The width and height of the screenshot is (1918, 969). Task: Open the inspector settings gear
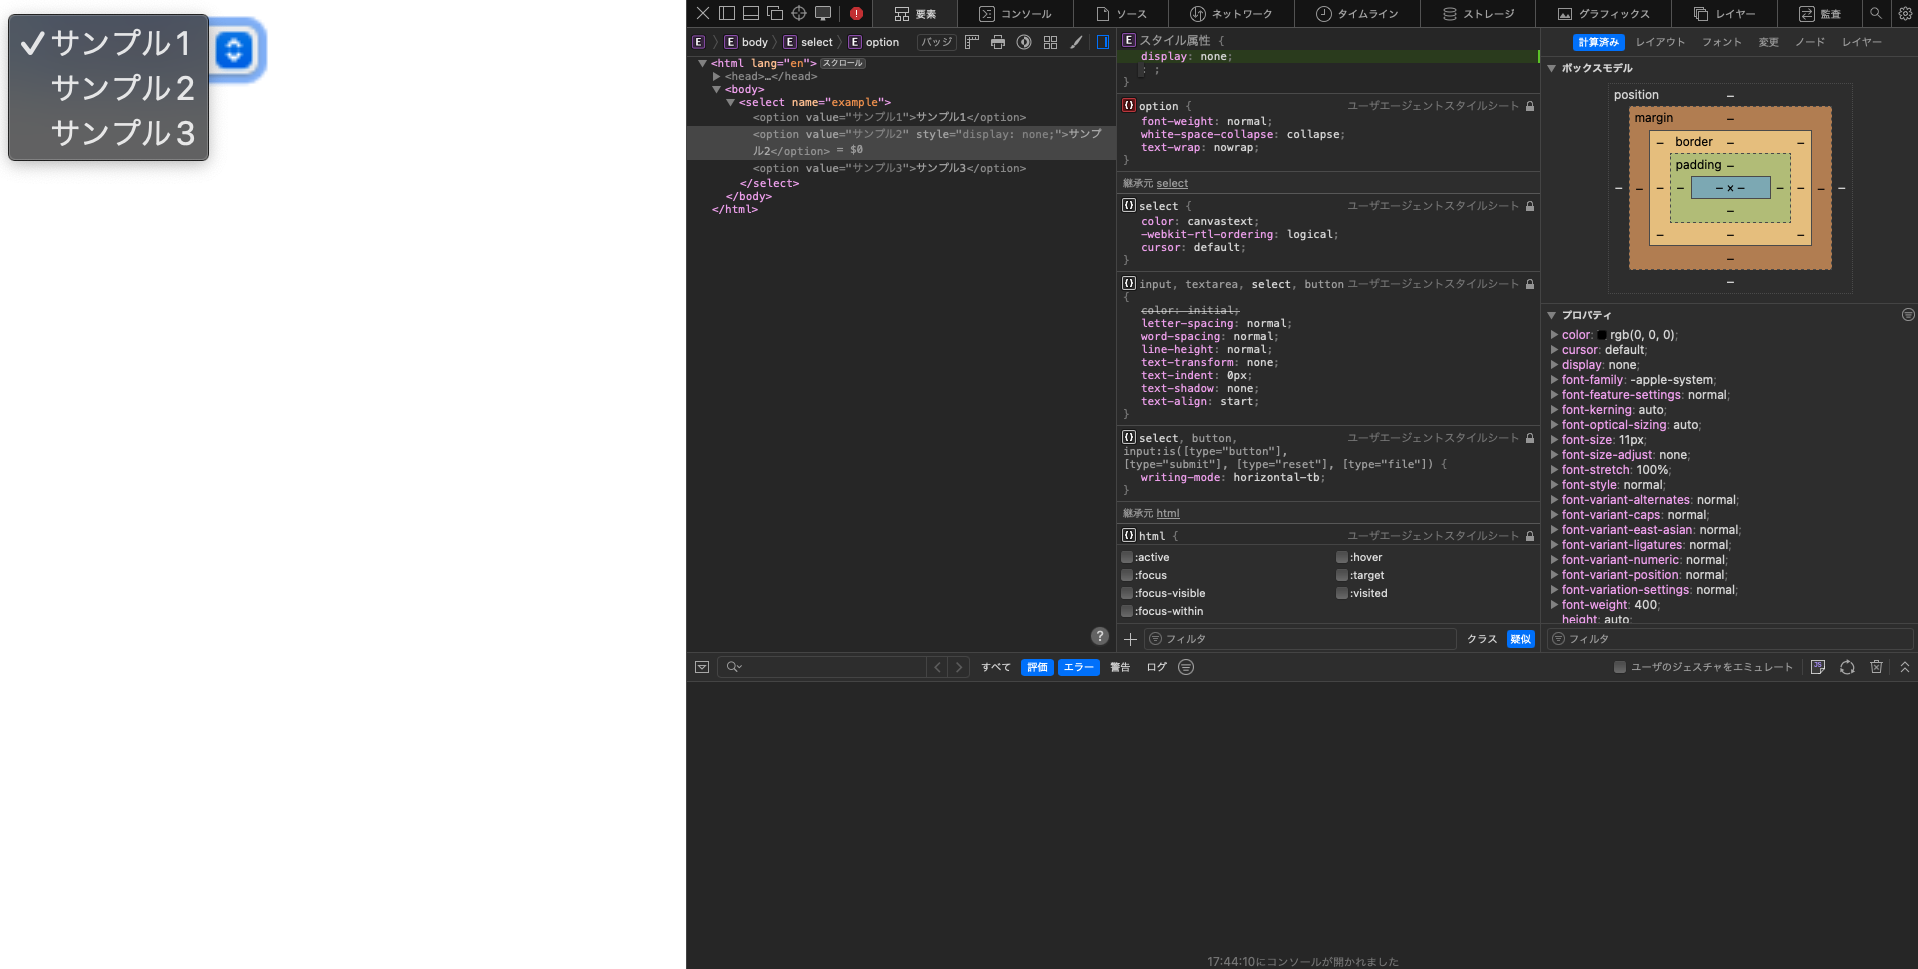(x=1905, y=13)
